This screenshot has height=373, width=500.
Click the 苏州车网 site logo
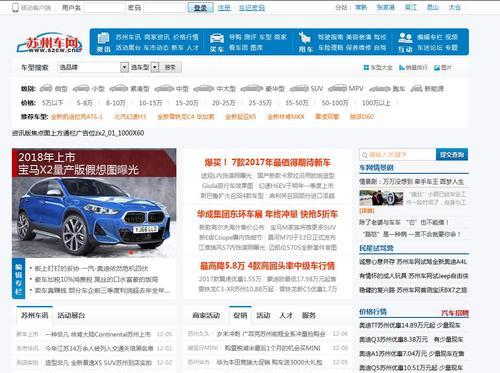[x=49, y=43]
